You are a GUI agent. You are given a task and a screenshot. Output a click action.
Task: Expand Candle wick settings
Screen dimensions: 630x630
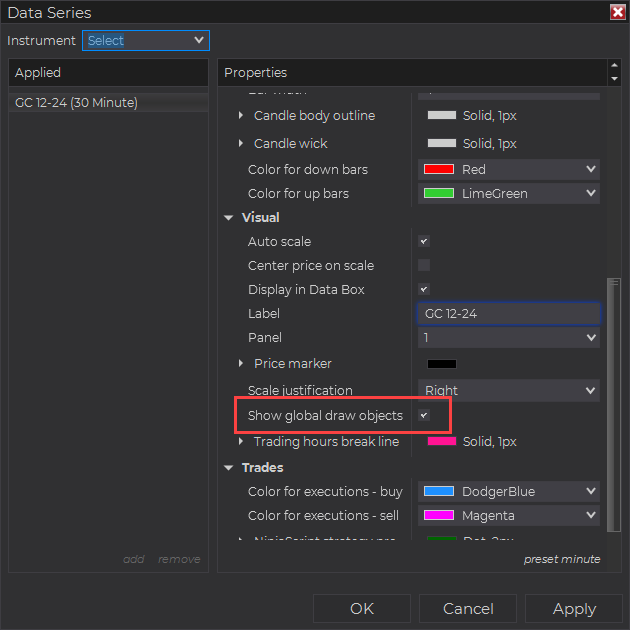click(x=241, y=144)
